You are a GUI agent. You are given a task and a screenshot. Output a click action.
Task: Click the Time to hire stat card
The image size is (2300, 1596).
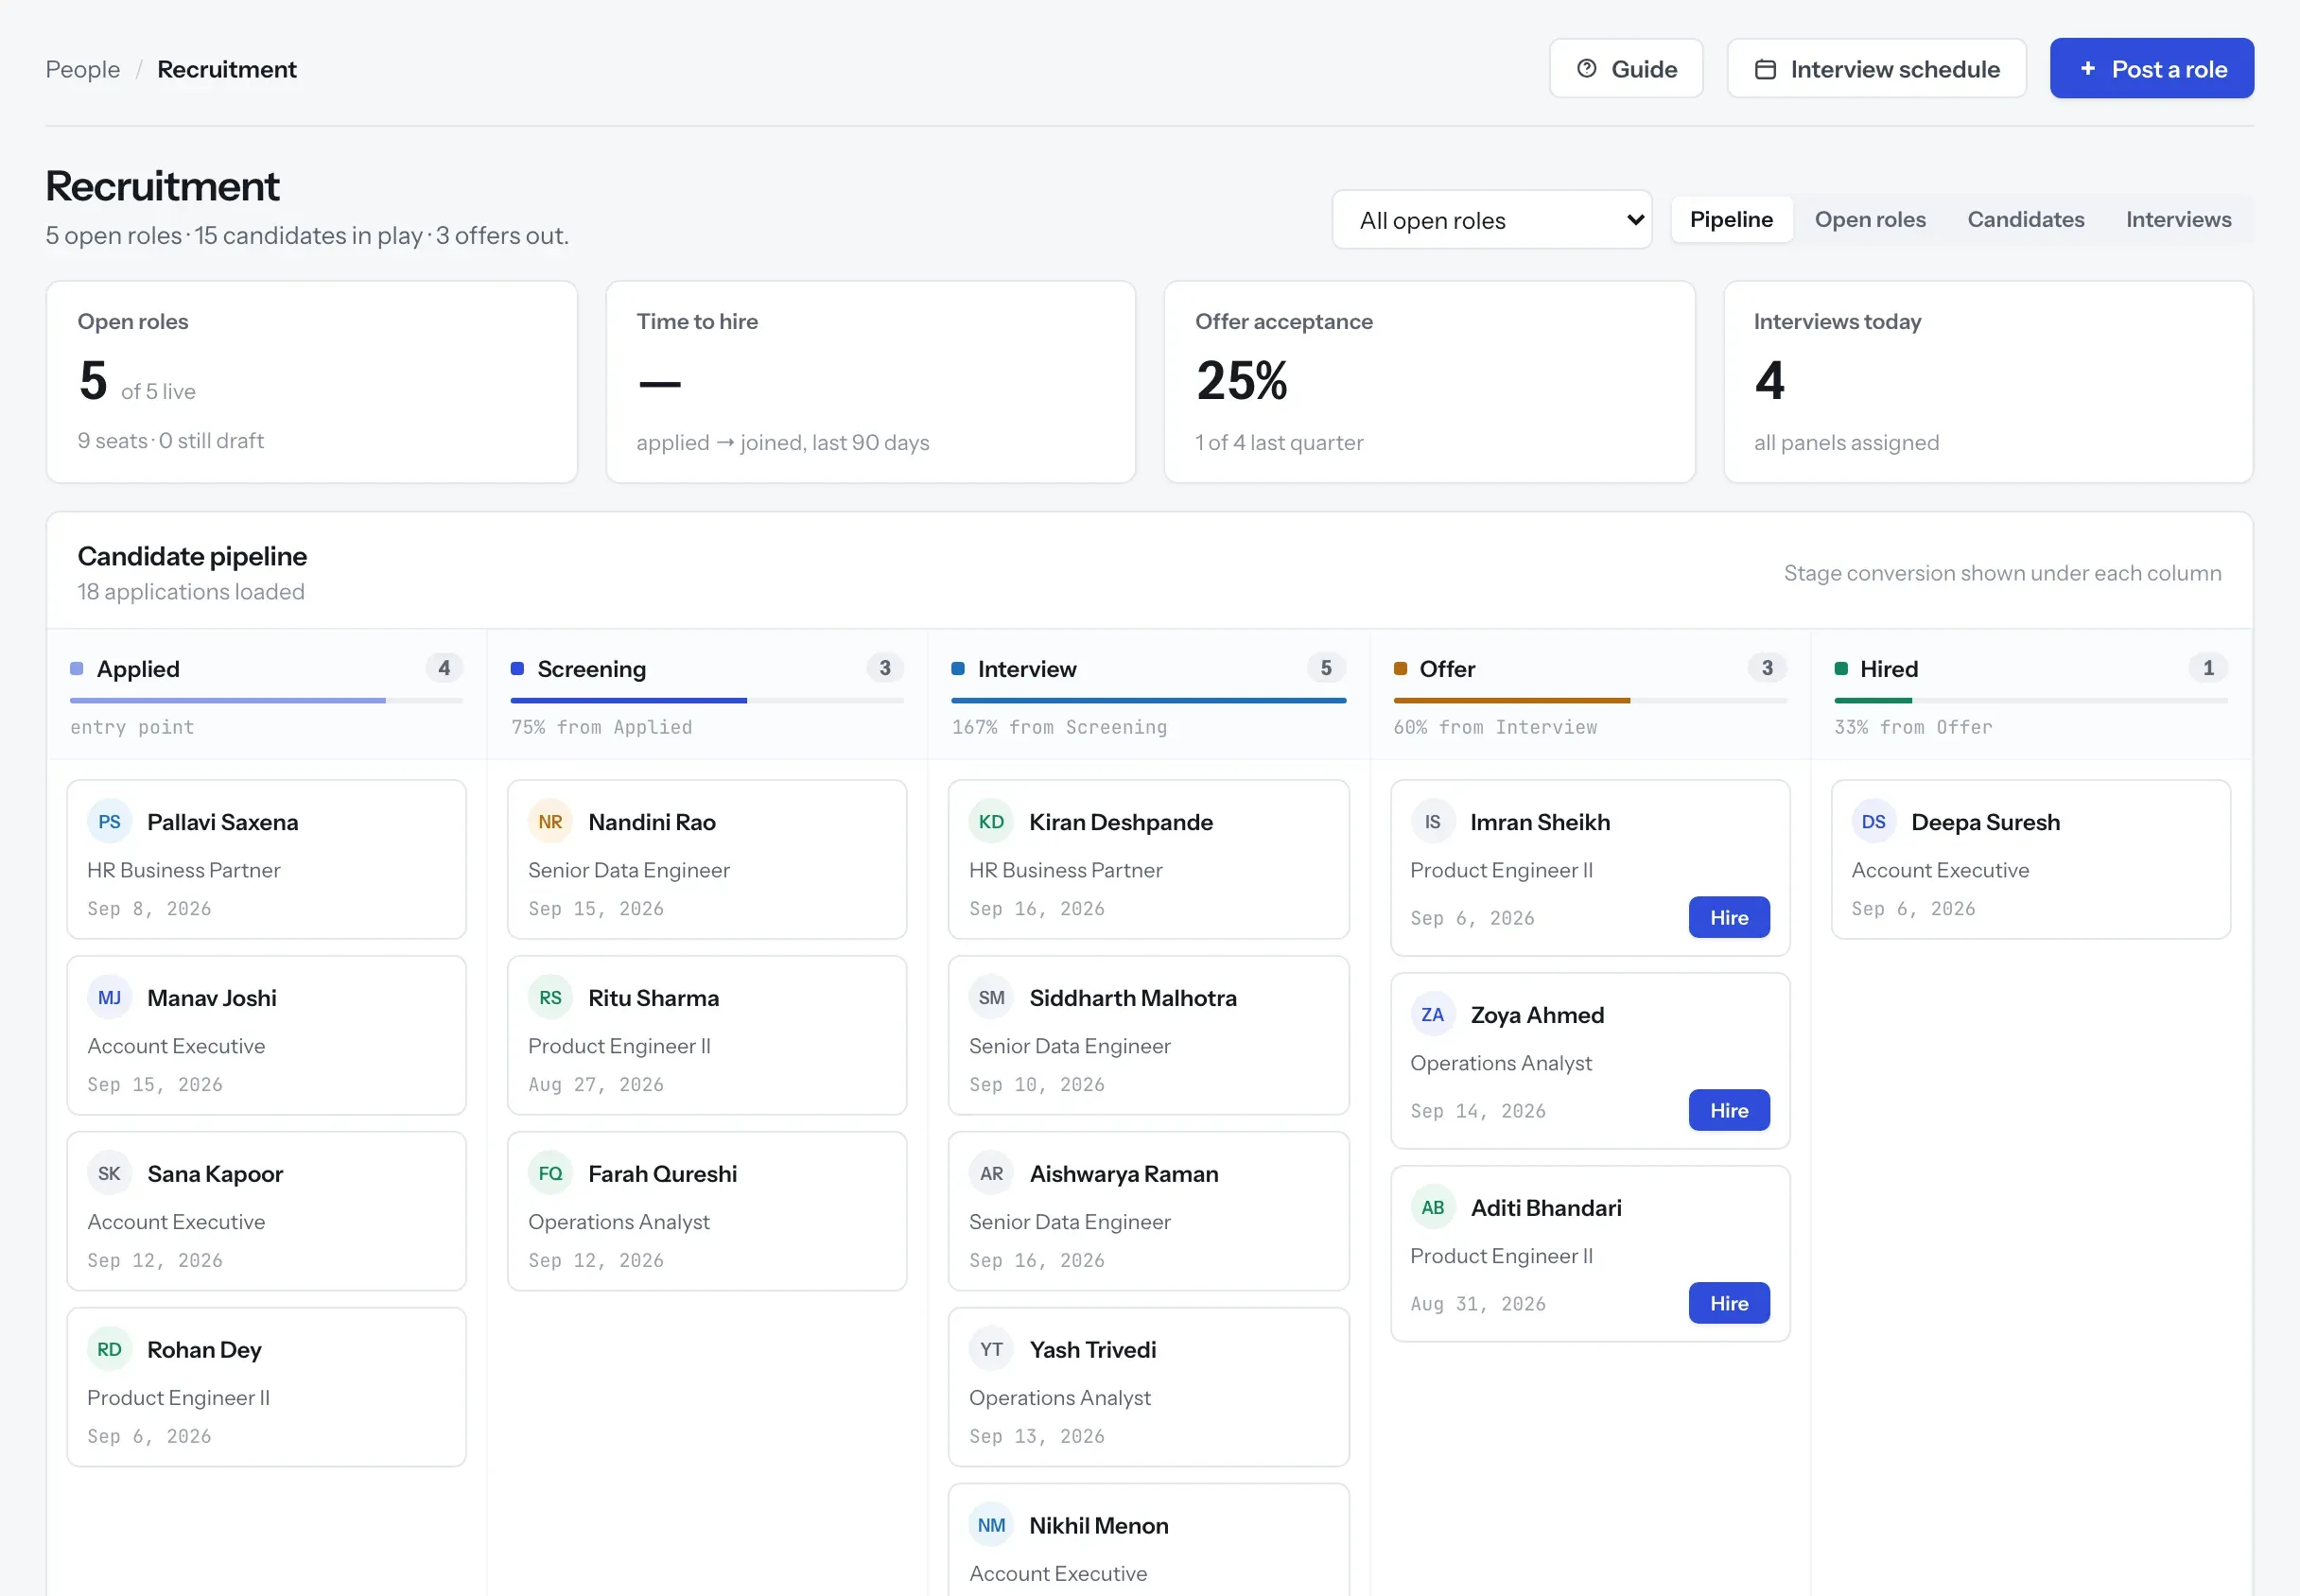[x=870, y=382]
